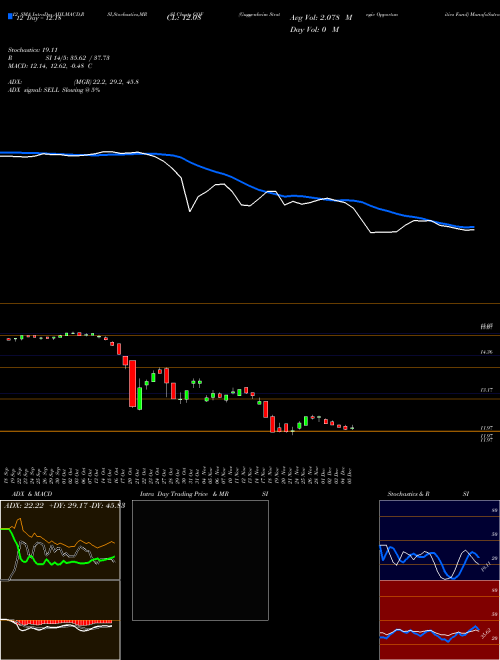Click the last candlestick on the price chart

(x=352, y=428)
